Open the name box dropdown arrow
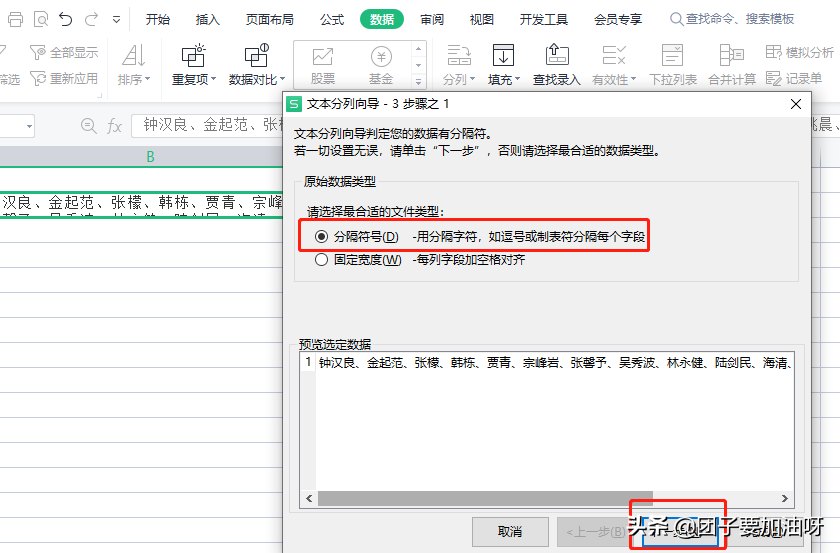 [x=29, y=126]
